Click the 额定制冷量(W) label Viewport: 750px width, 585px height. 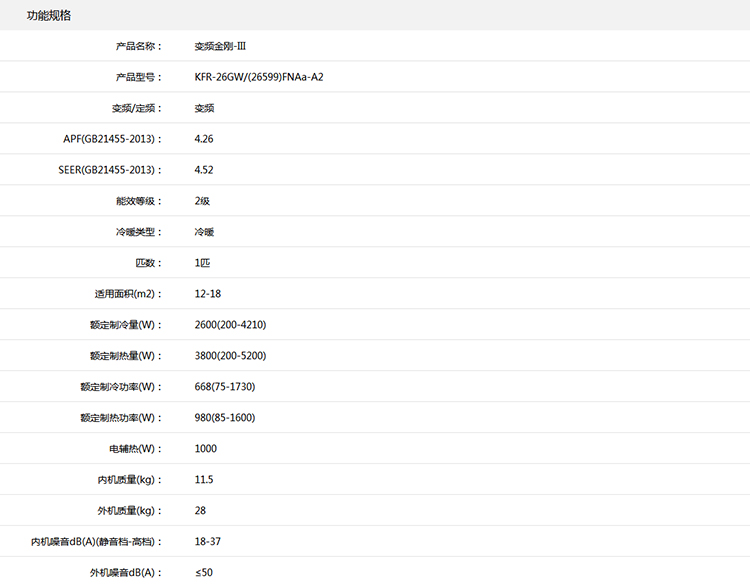click(126, 325)
